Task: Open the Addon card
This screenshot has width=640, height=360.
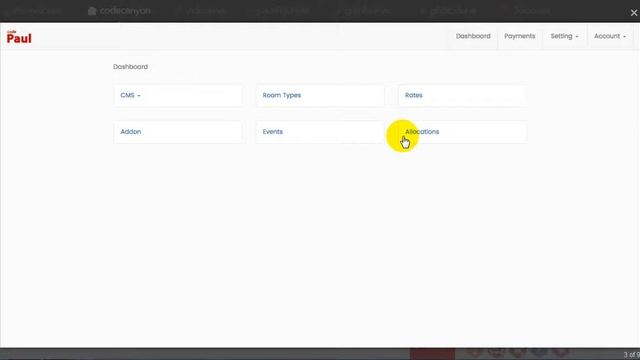Action: tap(178, 132)
